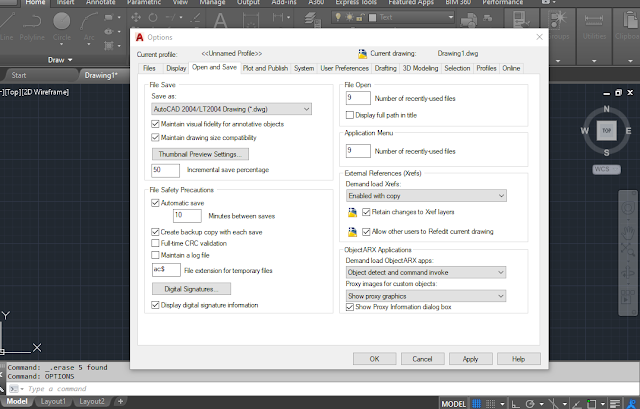640x409 pixels.
Task: Toggle snap mode in status bar
Action: pyautogui.click(x=491, y=404)
